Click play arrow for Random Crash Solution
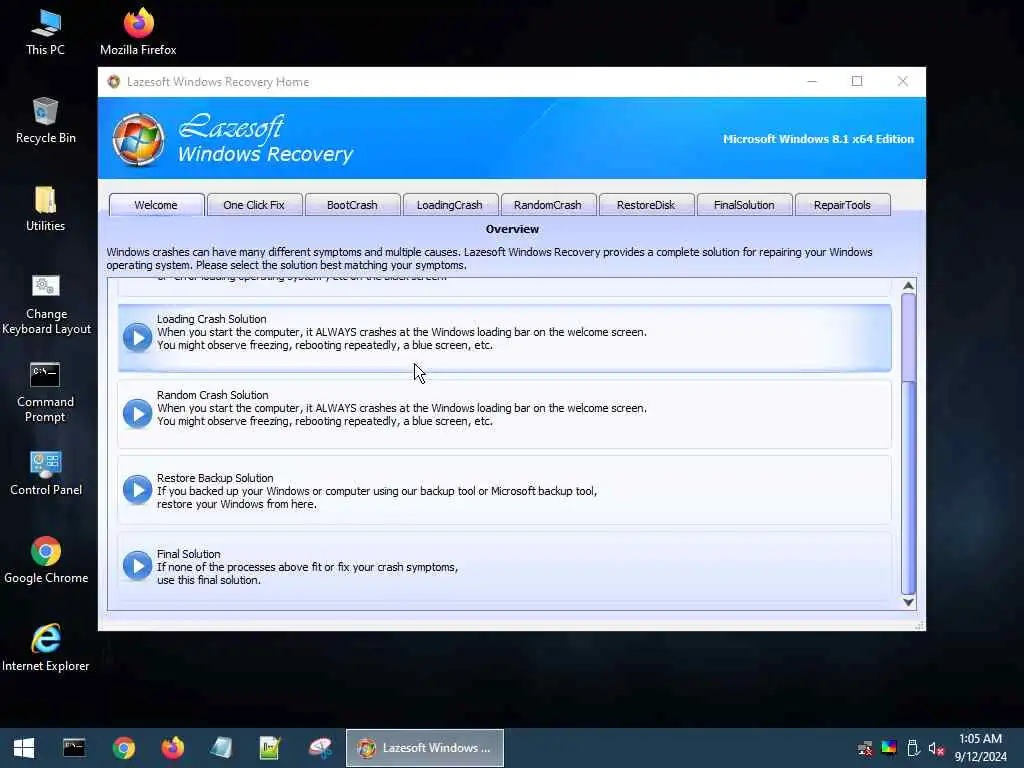This screenshot has width=1024, height=768. (x=137, y=413)
